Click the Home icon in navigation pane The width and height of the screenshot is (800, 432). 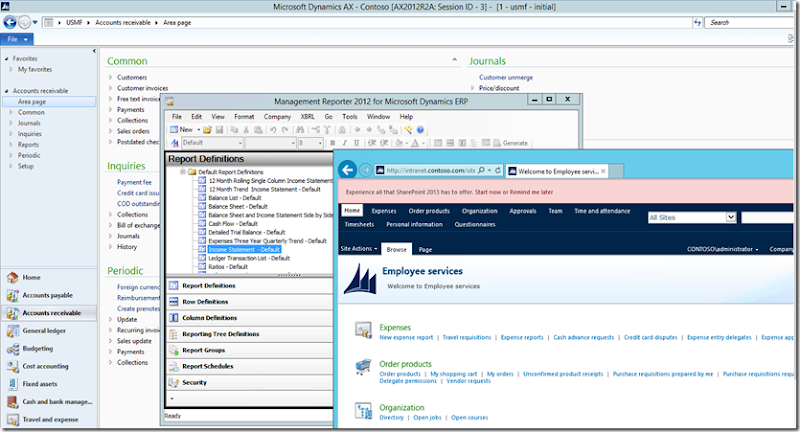pos(12,277)
